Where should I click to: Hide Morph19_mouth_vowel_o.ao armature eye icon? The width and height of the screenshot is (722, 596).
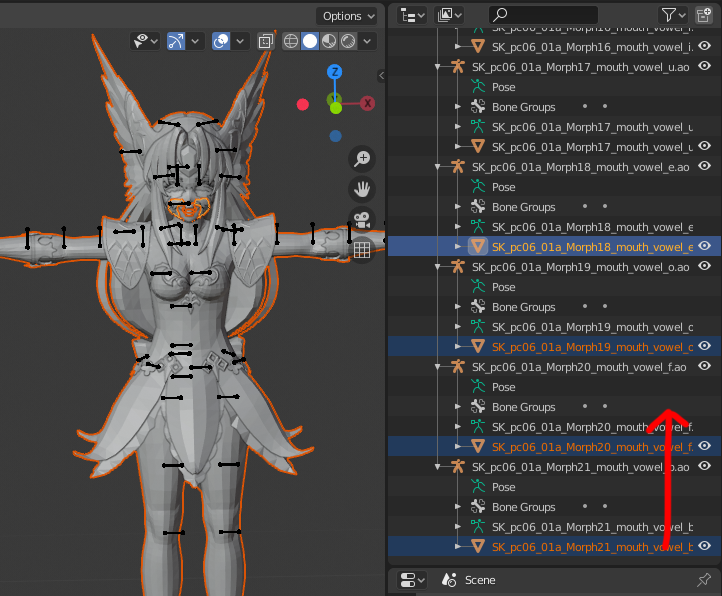coord(705,266)
